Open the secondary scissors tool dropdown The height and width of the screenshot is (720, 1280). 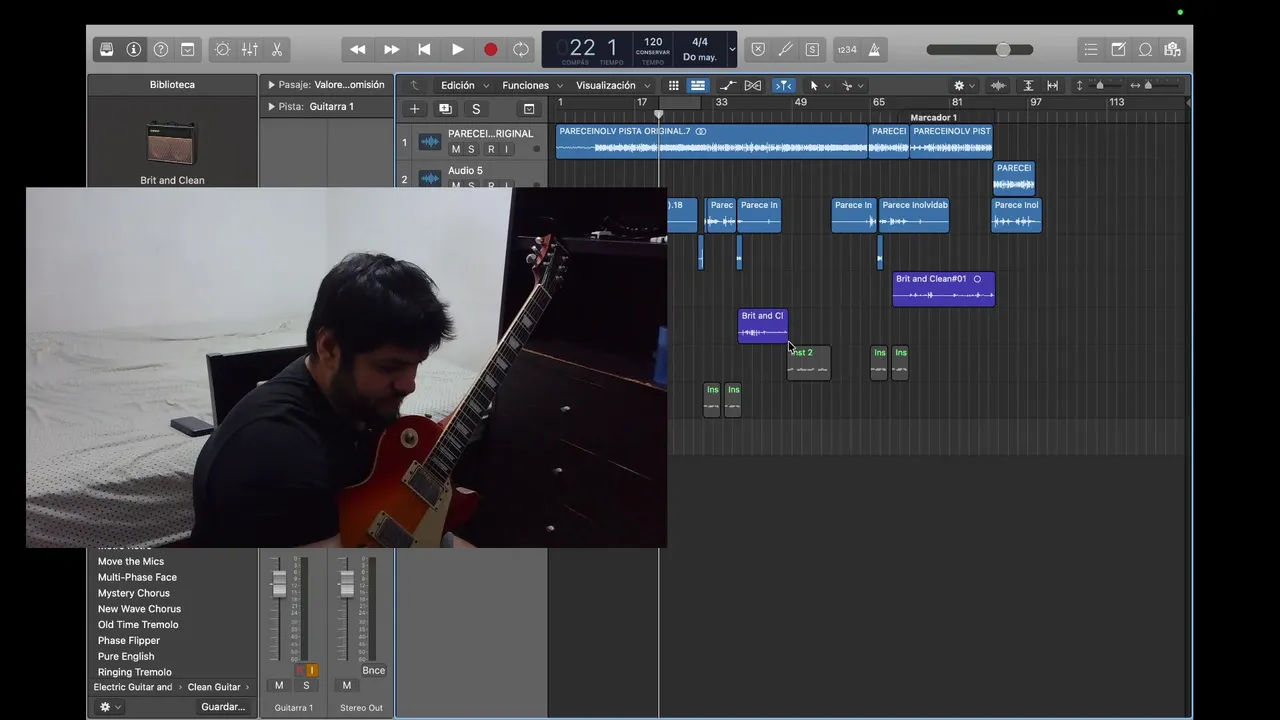(852, 85)
